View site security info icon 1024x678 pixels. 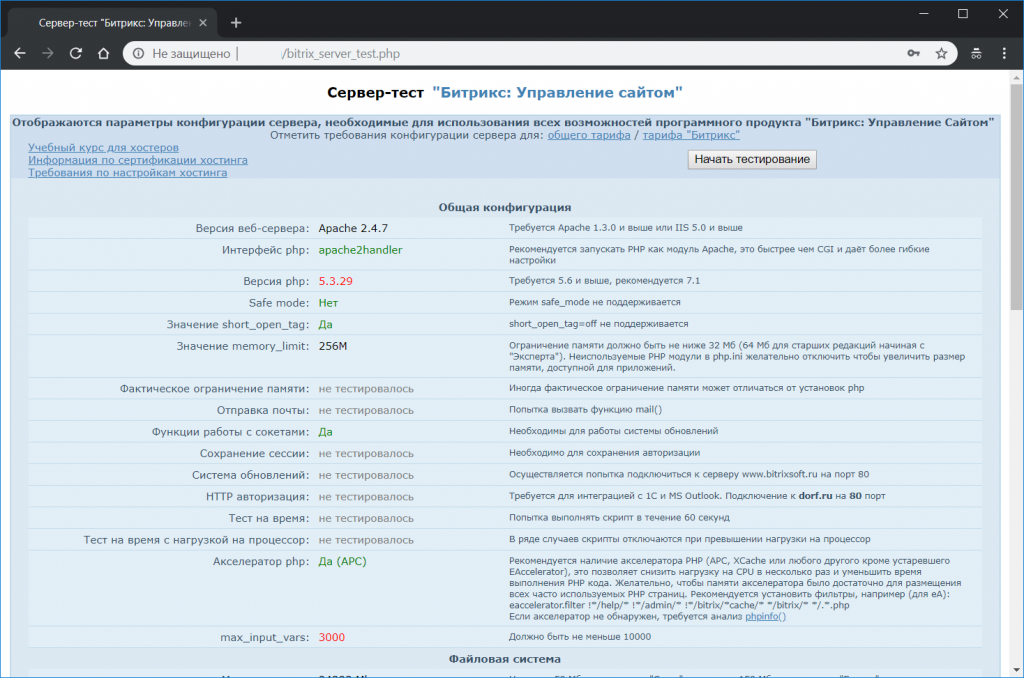138,54
